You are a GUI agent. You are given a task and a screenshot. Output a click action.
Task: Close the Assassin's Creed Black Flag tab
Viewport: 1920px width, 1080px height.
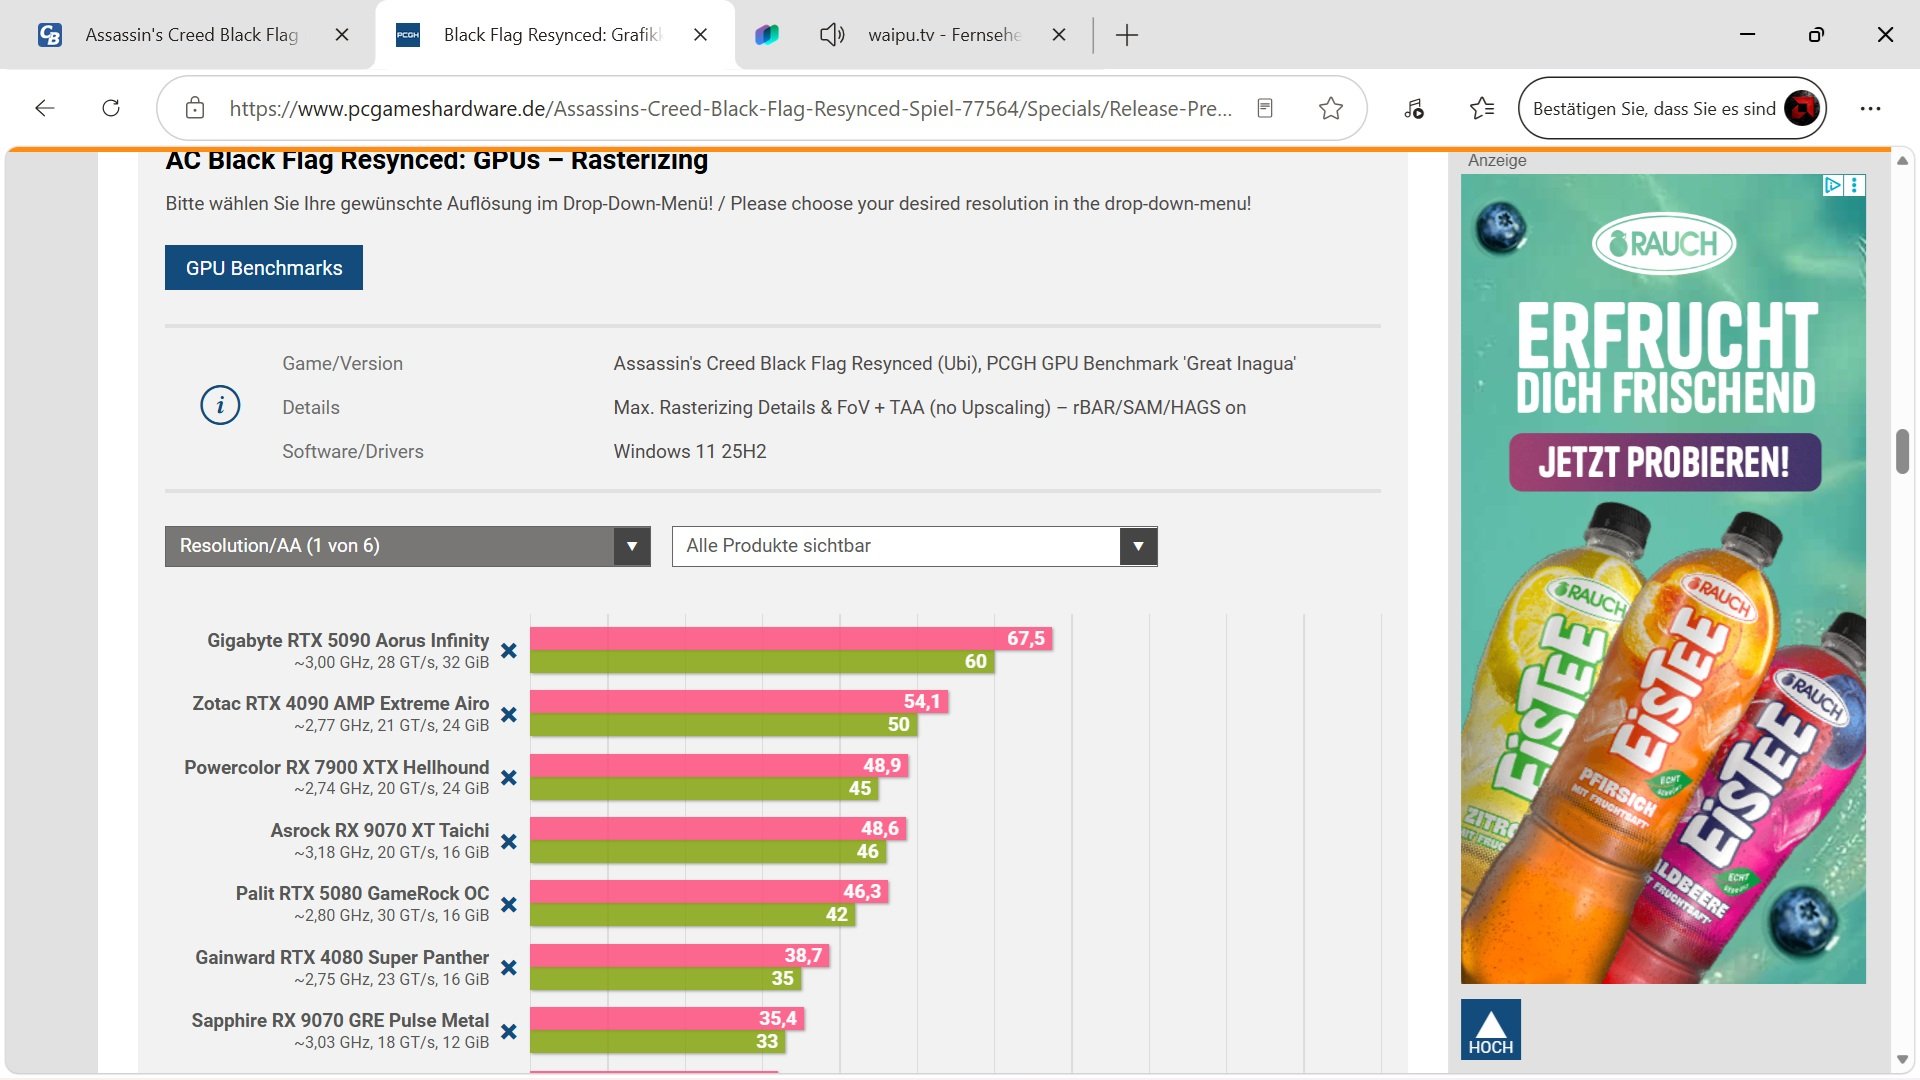click(x=342, y=35)
